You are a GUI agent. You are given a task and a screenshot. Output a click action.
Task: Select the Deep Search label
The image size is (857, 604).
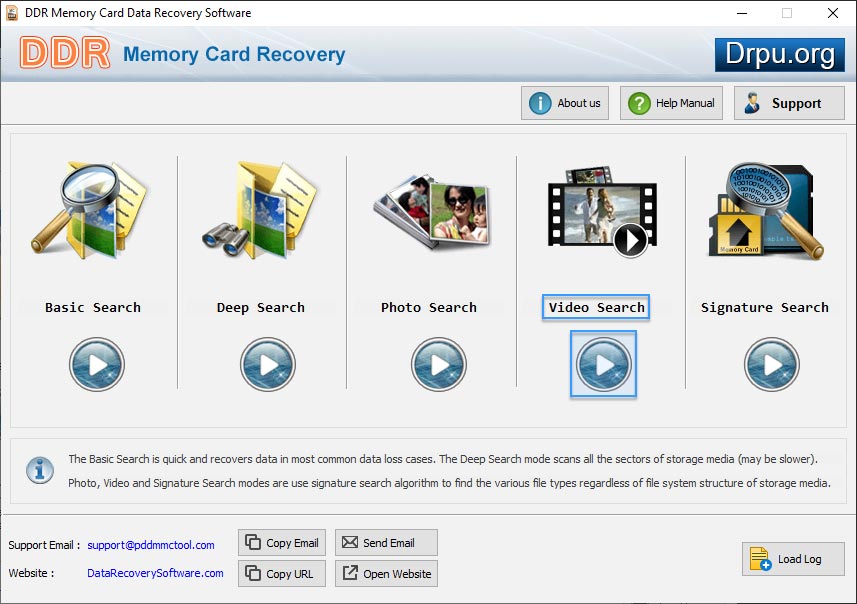click(261, 307)
